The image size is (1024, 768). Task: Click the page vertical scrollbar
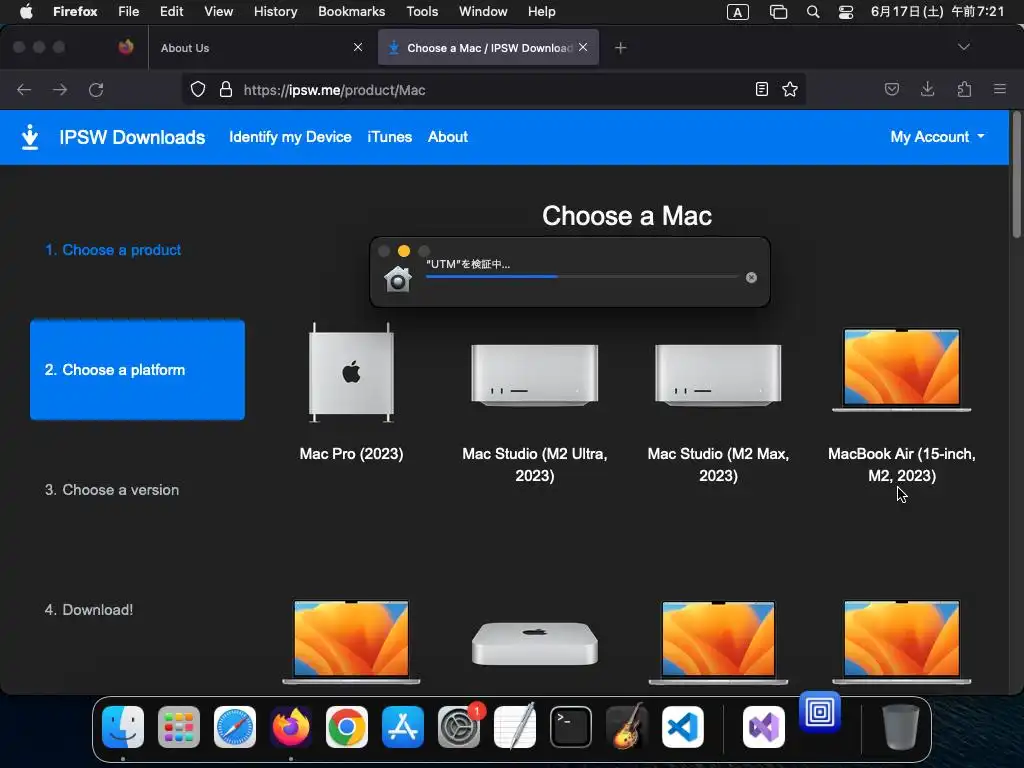1016,176
